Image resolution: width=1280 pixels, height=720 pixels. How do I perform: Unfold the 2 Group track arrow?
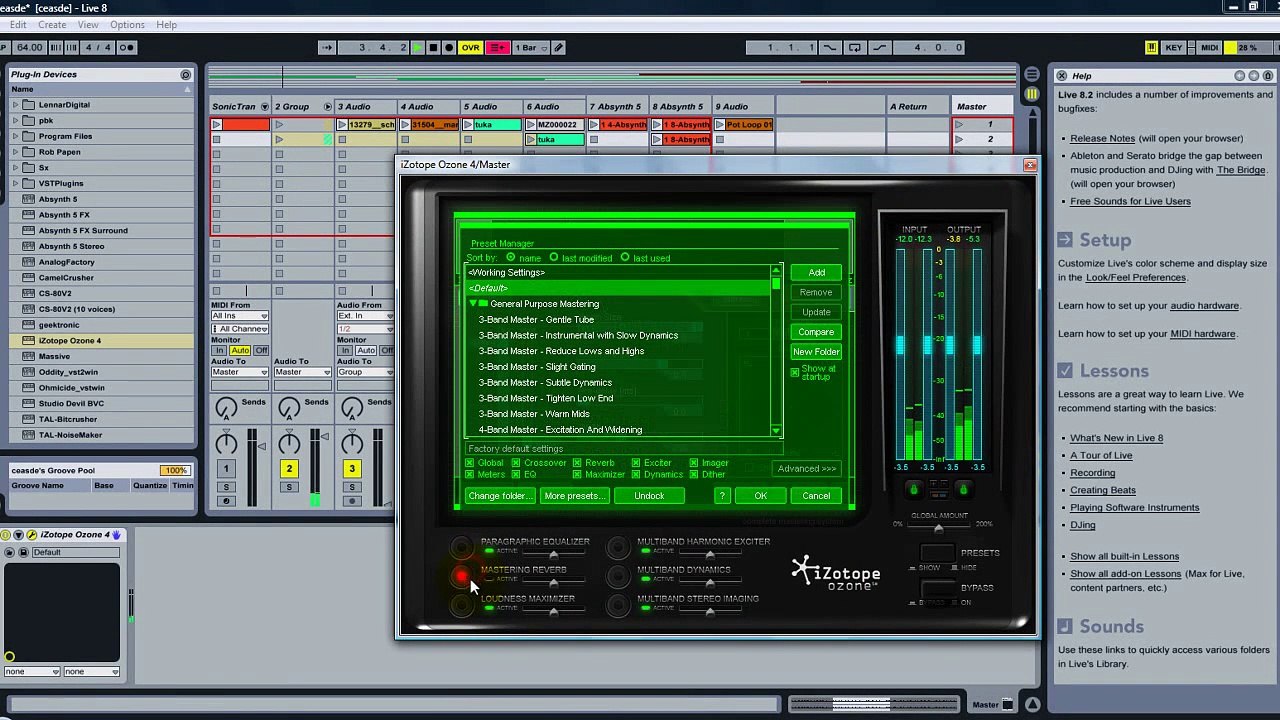[327, 107]
